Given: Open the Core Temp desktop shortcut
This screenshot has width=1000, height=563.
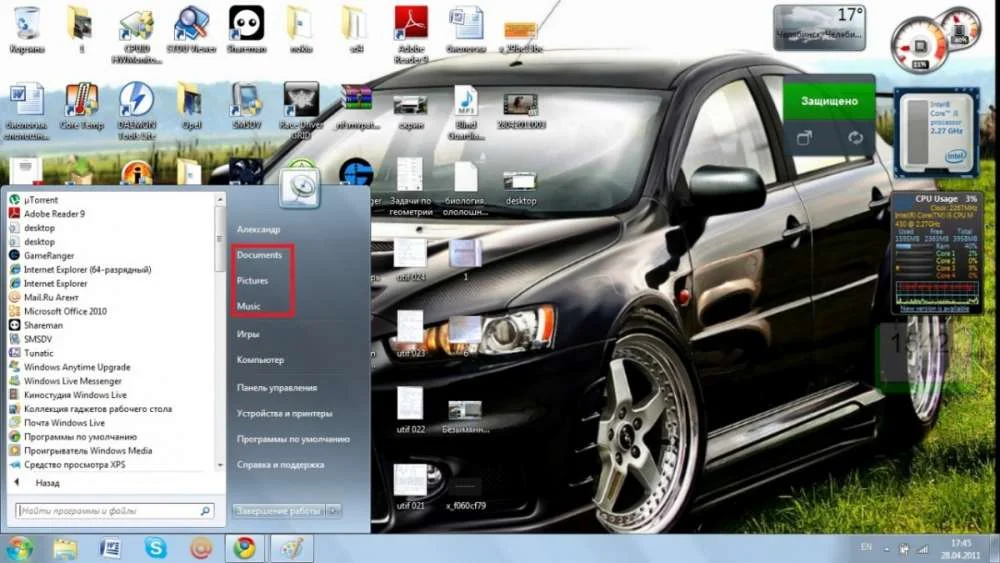Looking at the screenshot, I should (82, 105).
